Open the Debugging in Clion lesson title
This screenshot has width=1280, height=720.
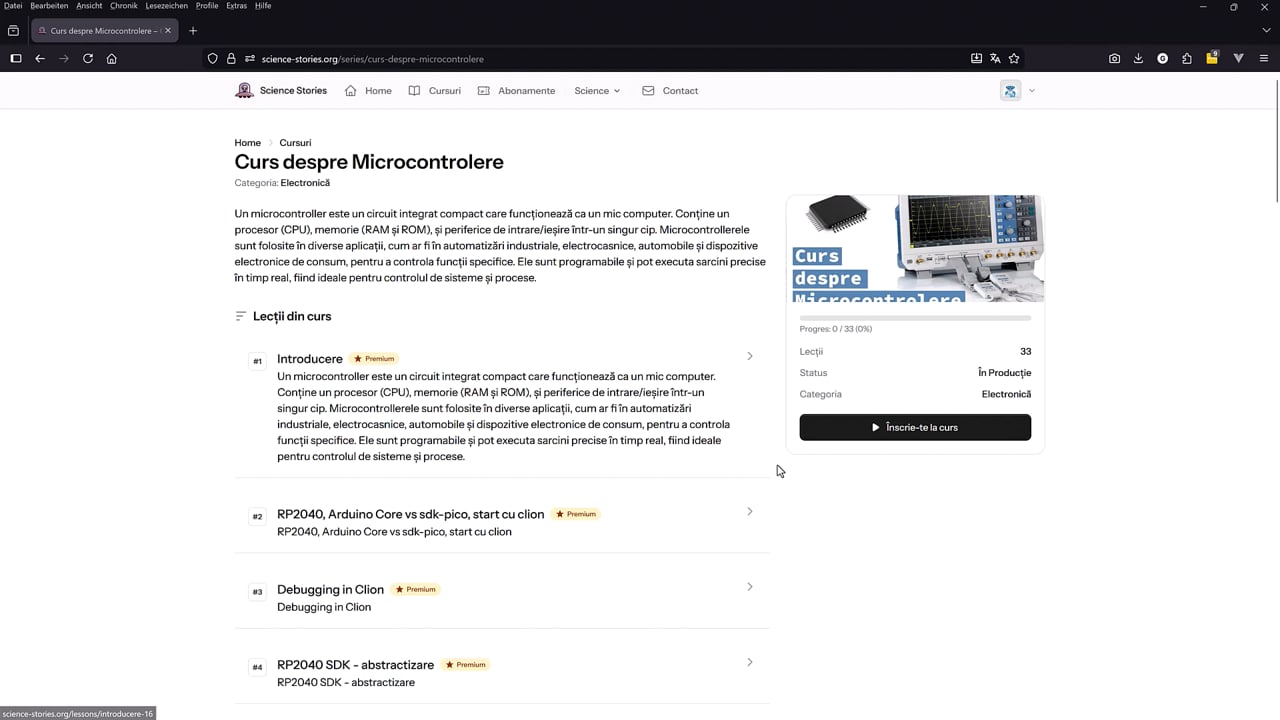point(330,589)
